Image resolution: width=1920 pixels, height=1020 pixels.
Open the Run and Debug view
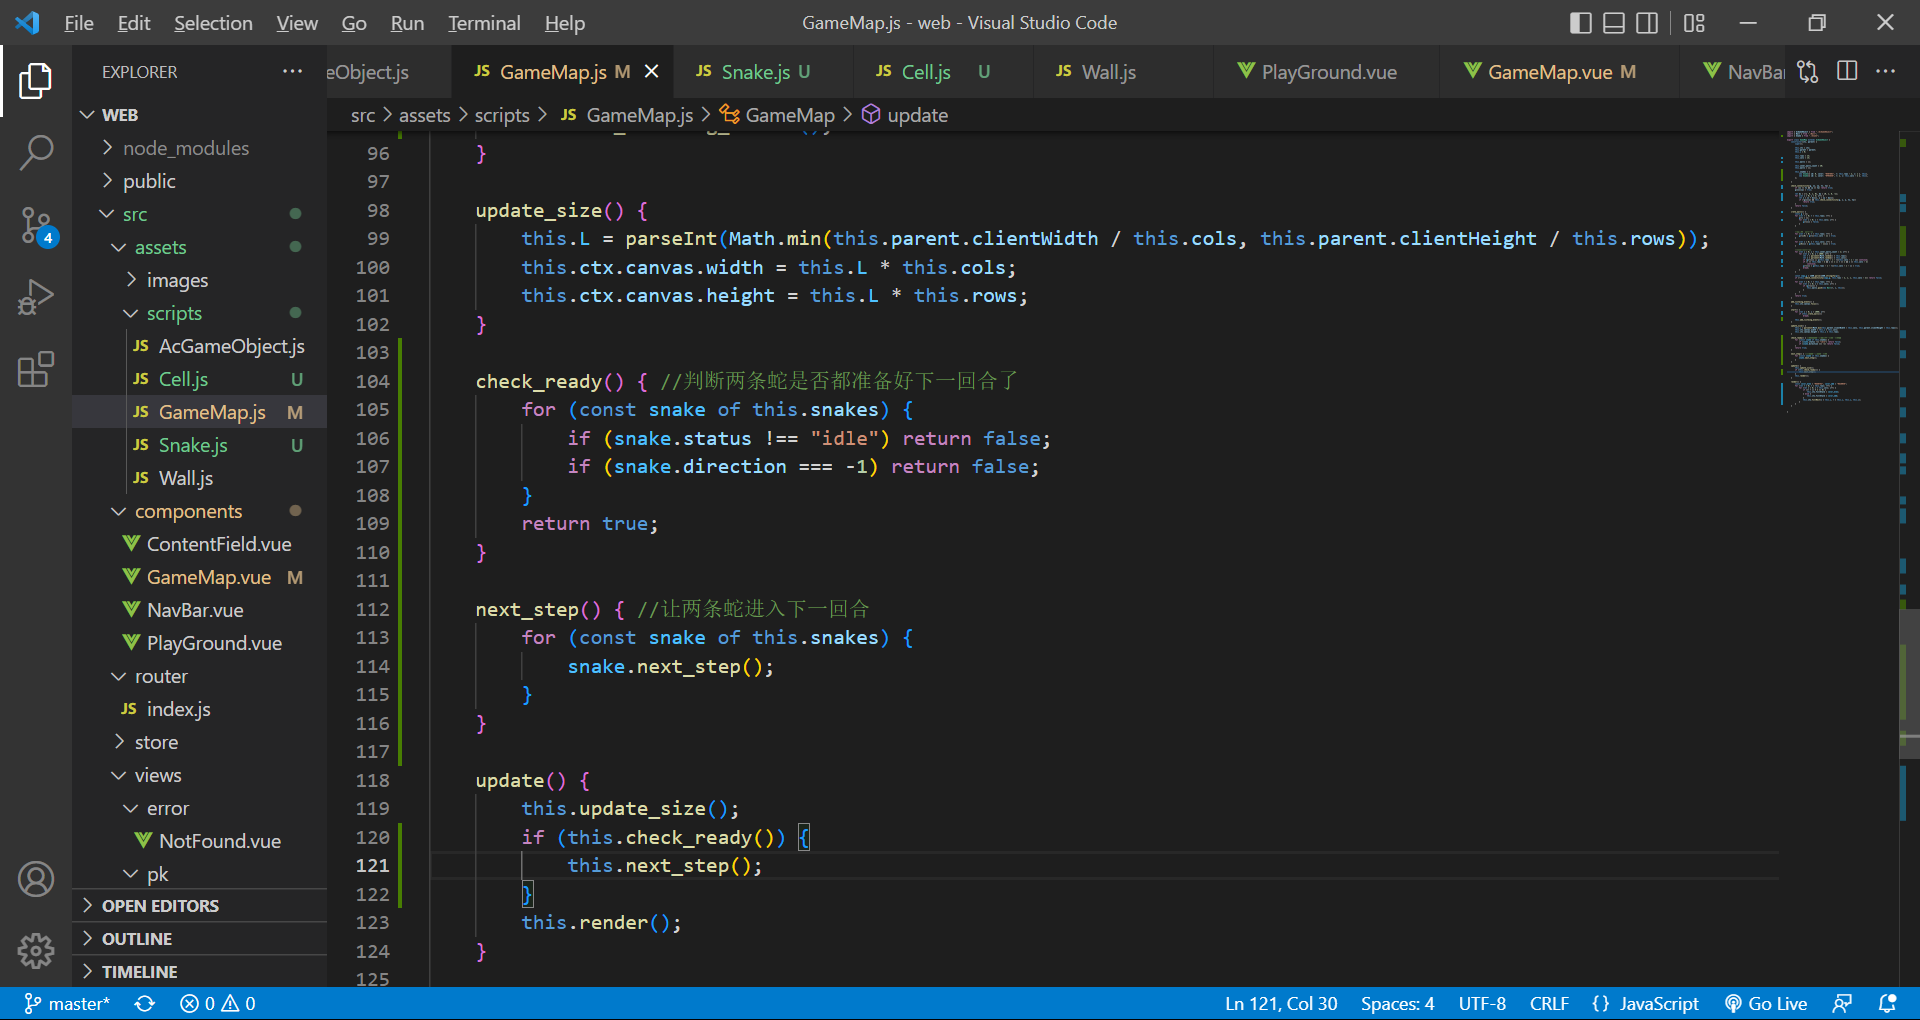pyautogui.click(x=36, y=297)
